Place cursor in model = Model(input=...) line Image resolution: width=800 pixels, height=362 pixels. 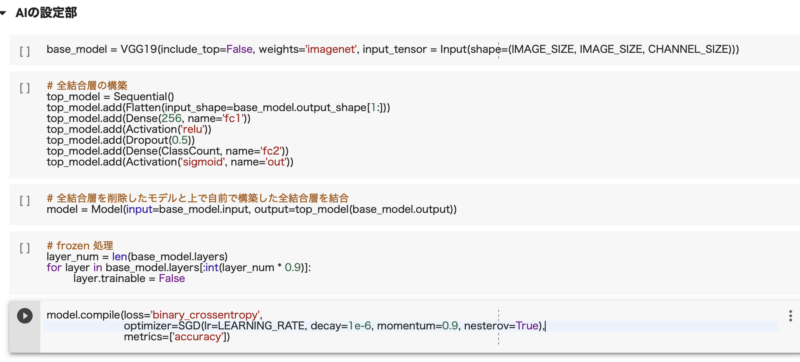(x=252, y=209)
